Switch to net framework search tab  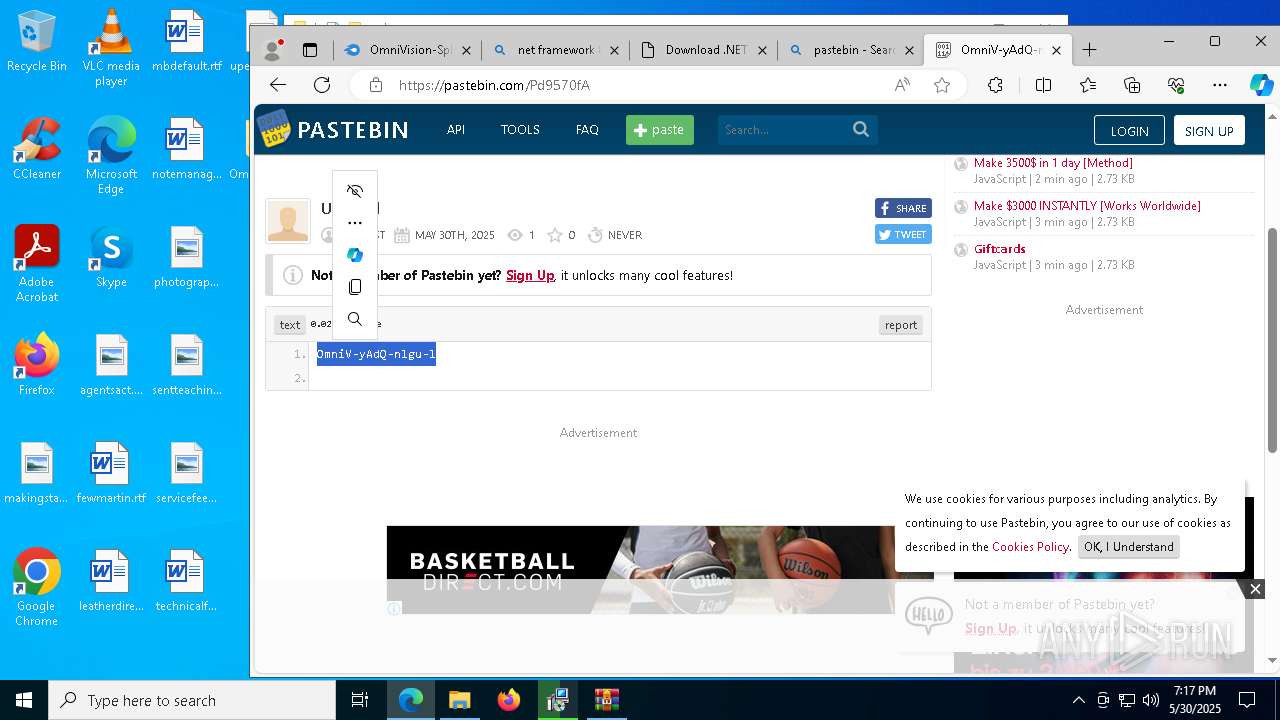click(556, 49)
